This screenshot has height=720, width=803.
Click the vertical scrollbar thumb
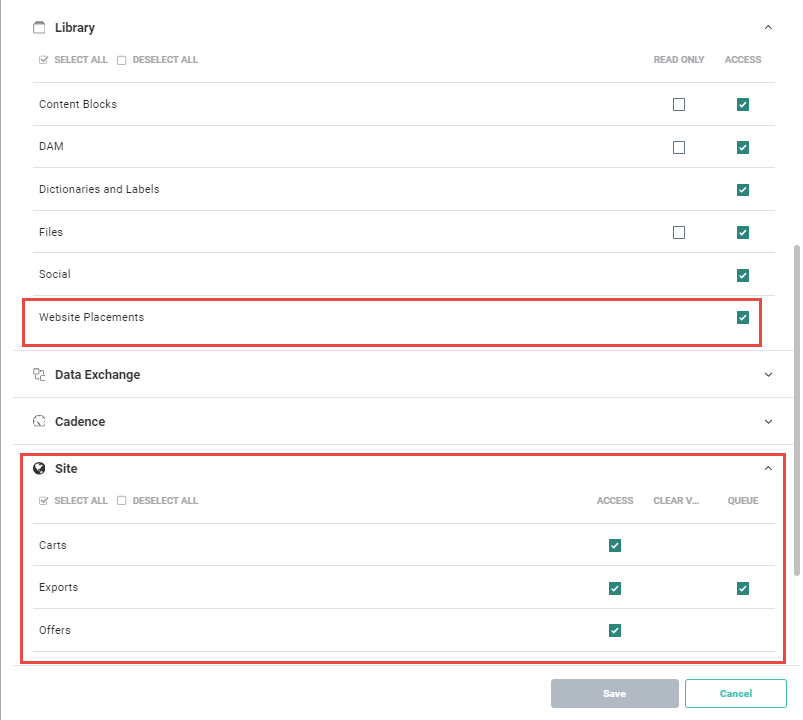(796, 410)
